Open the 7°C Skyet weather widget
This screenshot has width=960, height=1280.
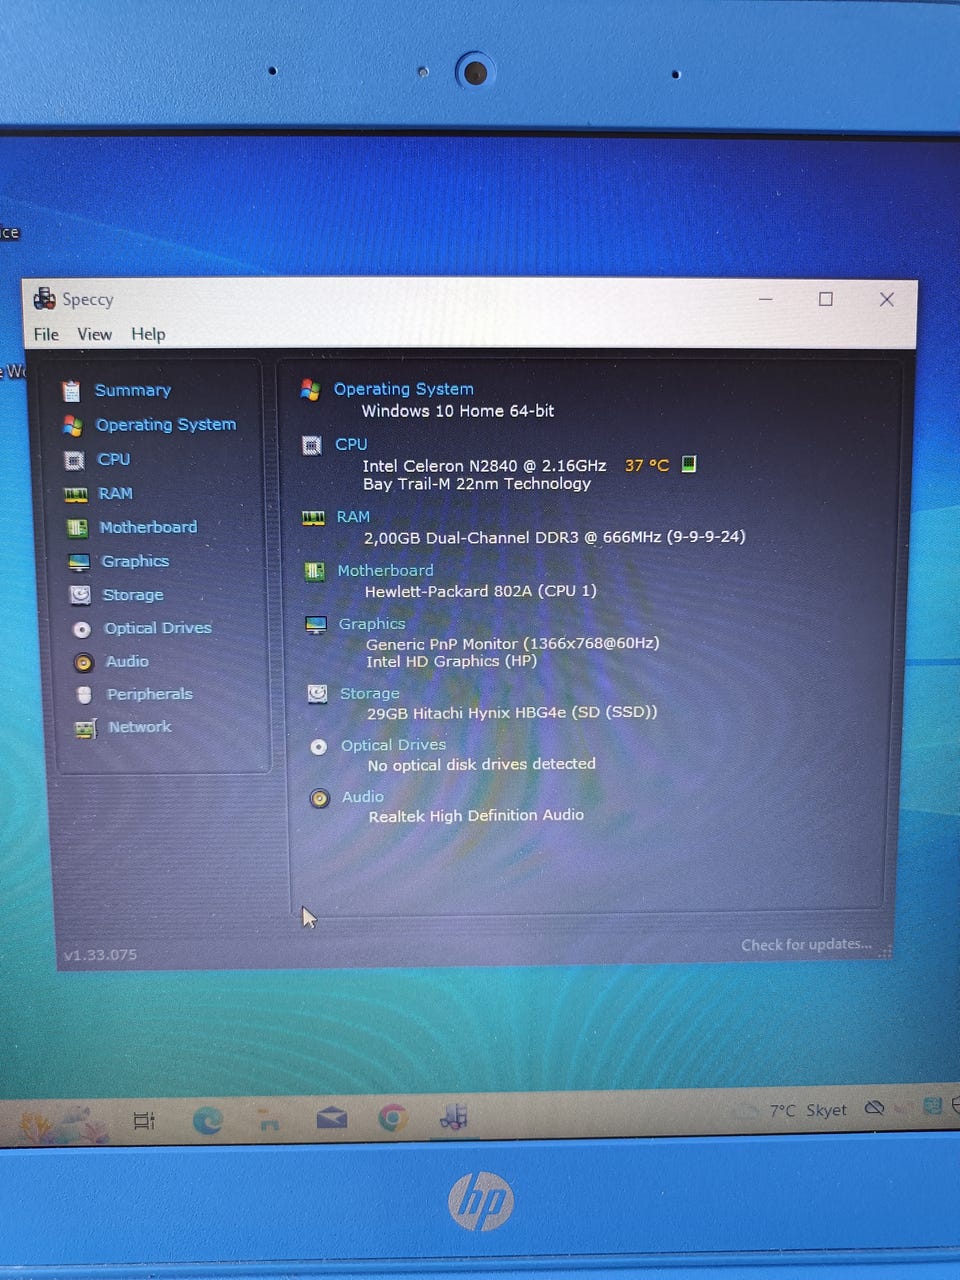792,1110
